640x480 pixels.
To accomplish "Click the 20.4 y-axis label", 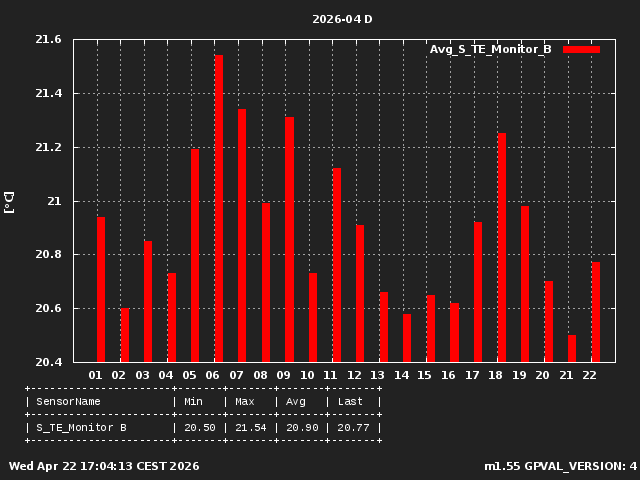I will pyautogui.click(x=48, y=362).
